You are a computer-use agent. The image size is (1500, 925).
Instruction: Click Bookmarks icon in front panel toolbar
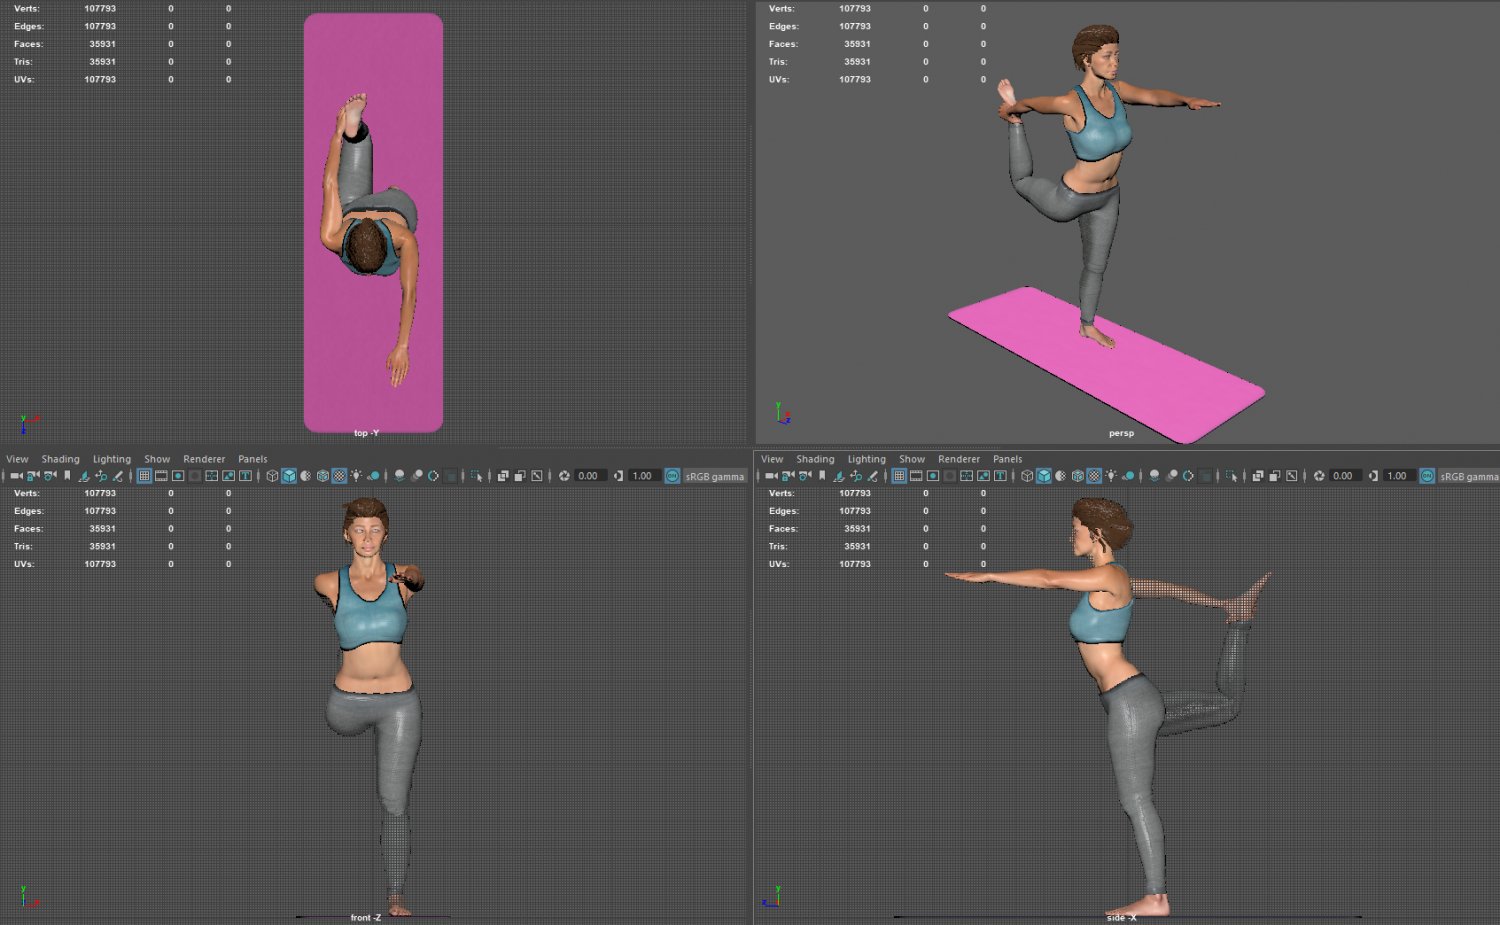click(x=67, y=476)
